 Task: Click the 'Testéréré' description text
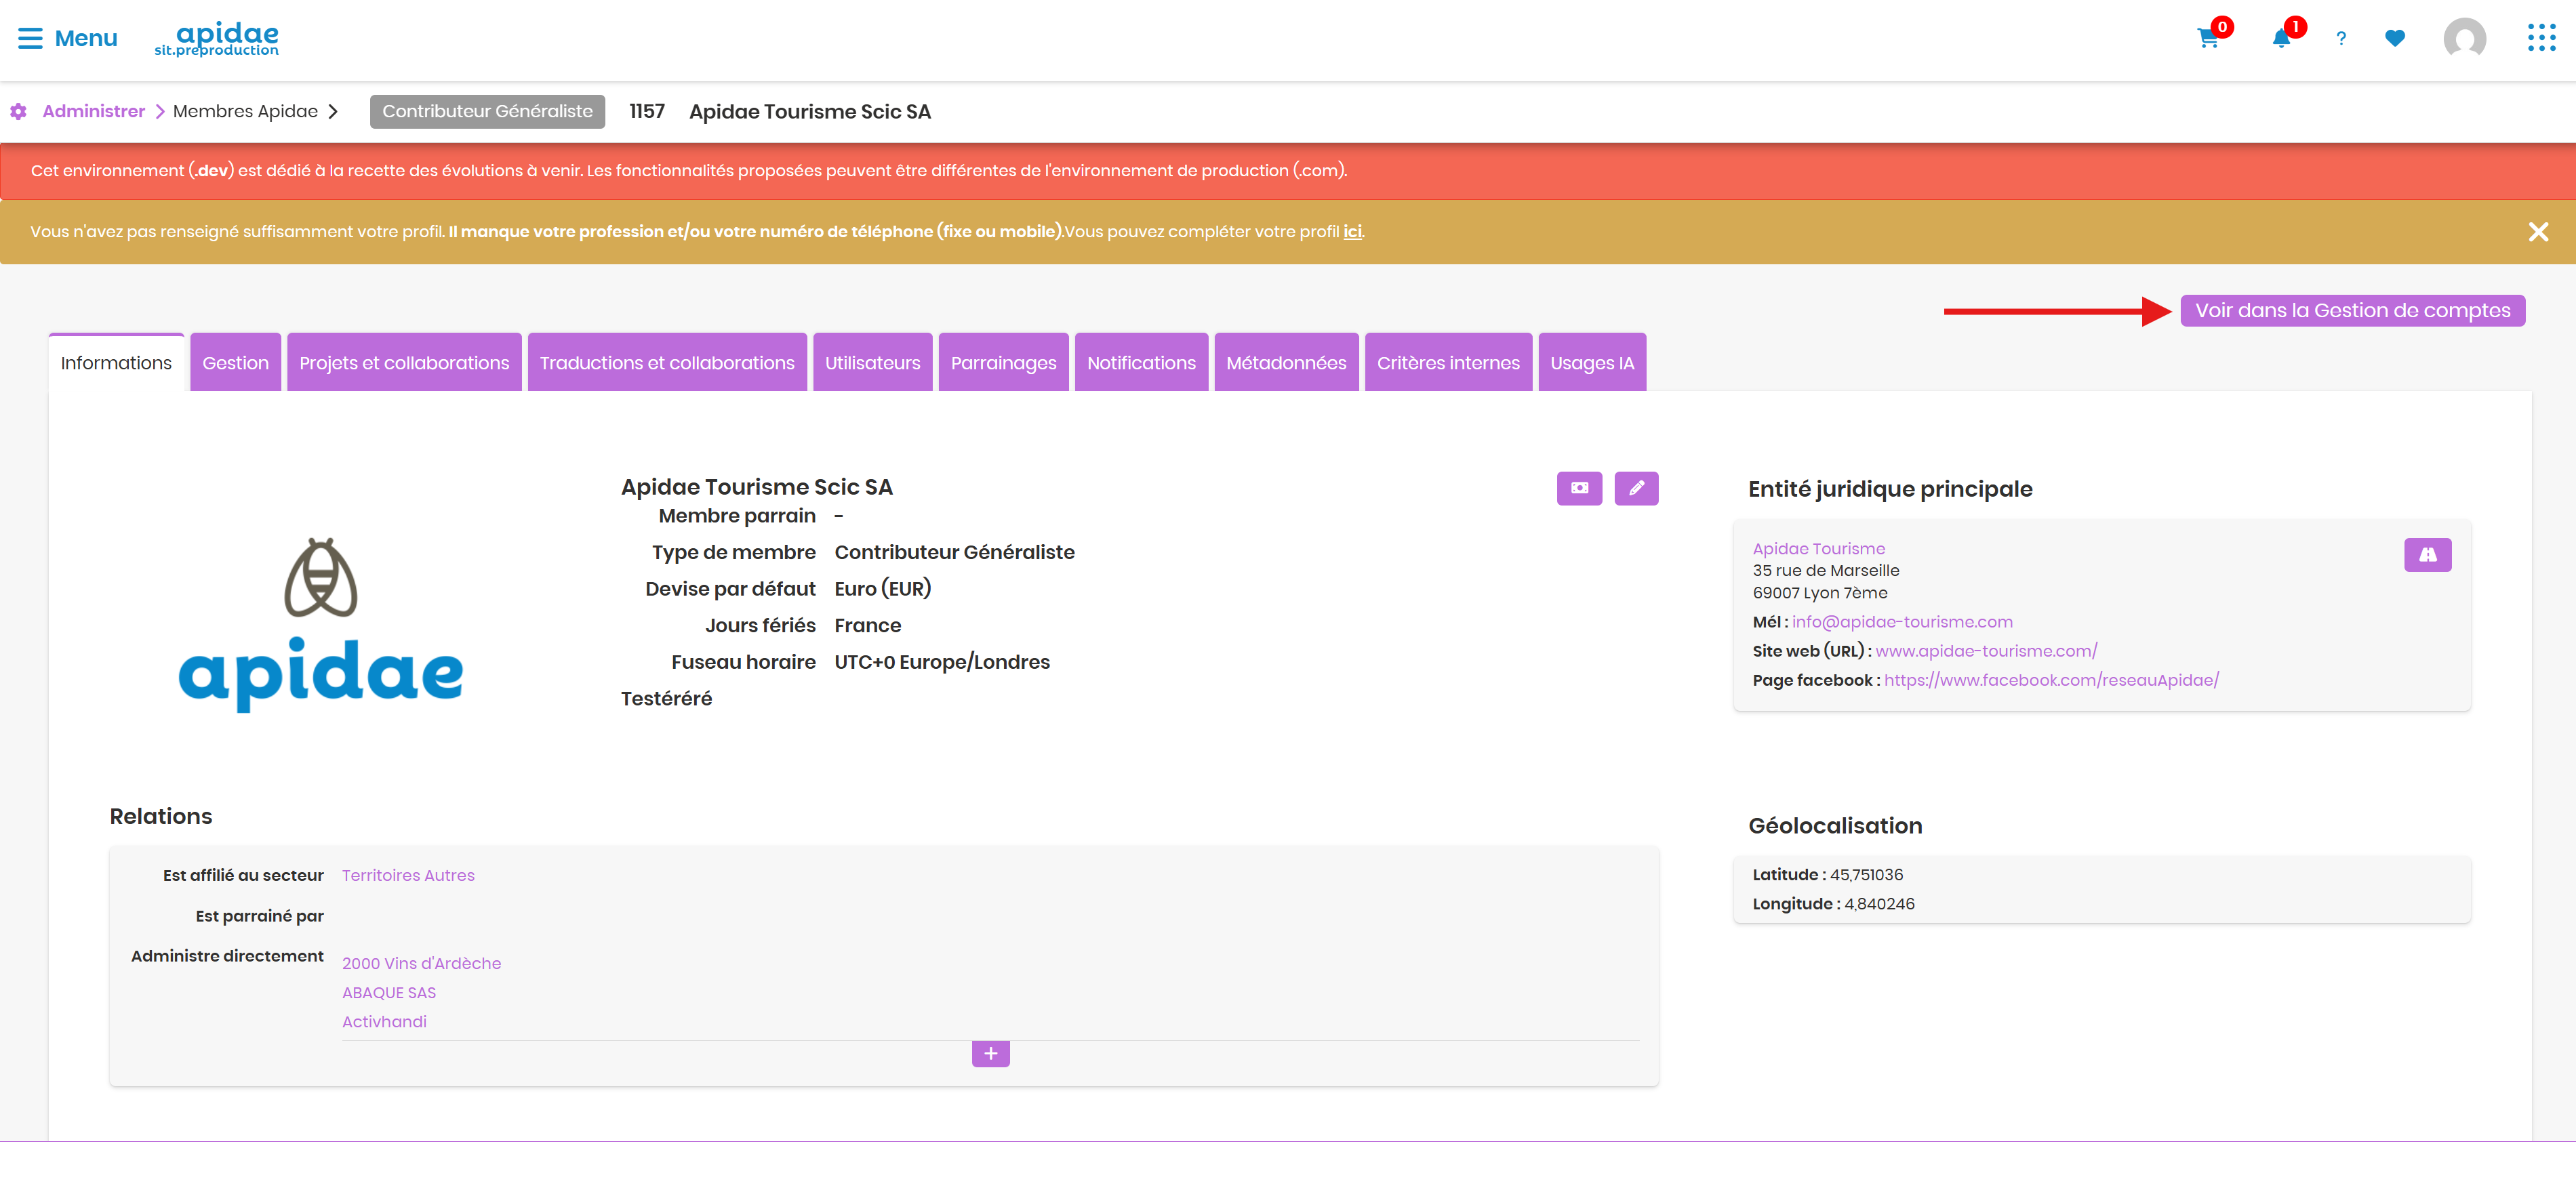coord(666,698)
